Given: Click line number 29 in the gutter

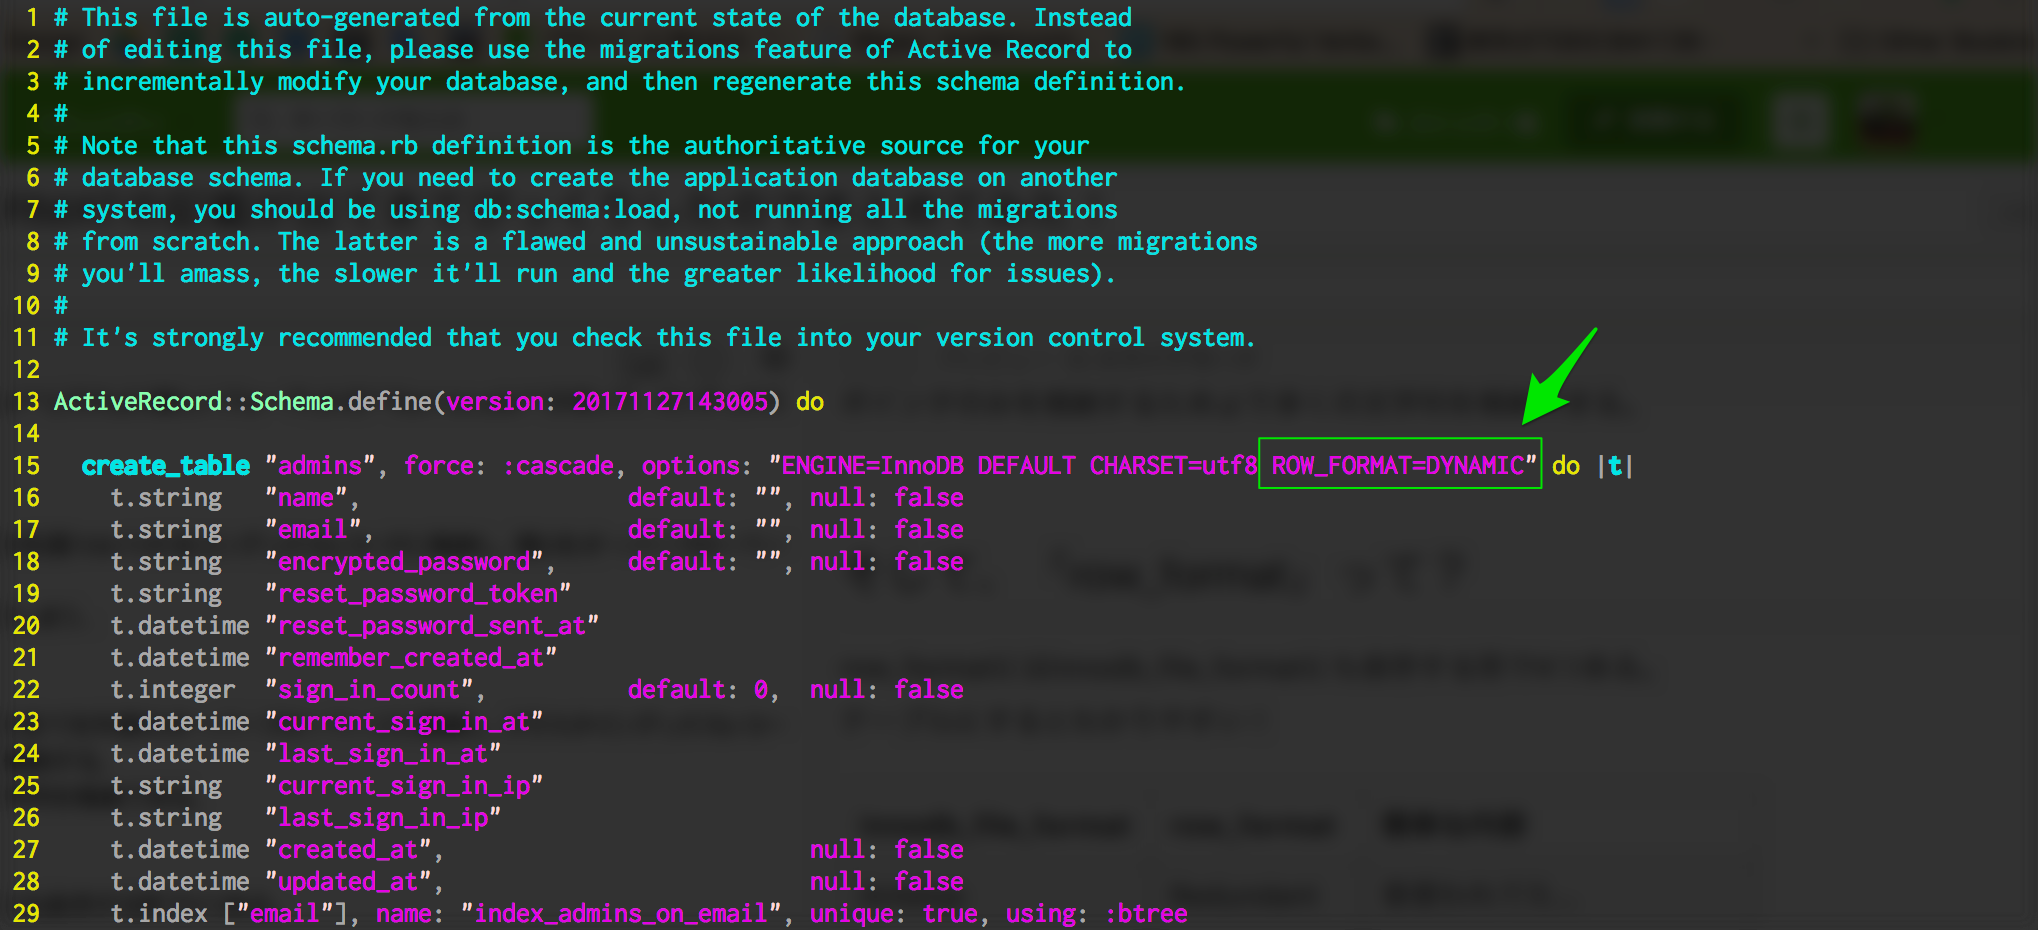Looking at the screenshot, I should pyautogui.click(x=26, y=914).
